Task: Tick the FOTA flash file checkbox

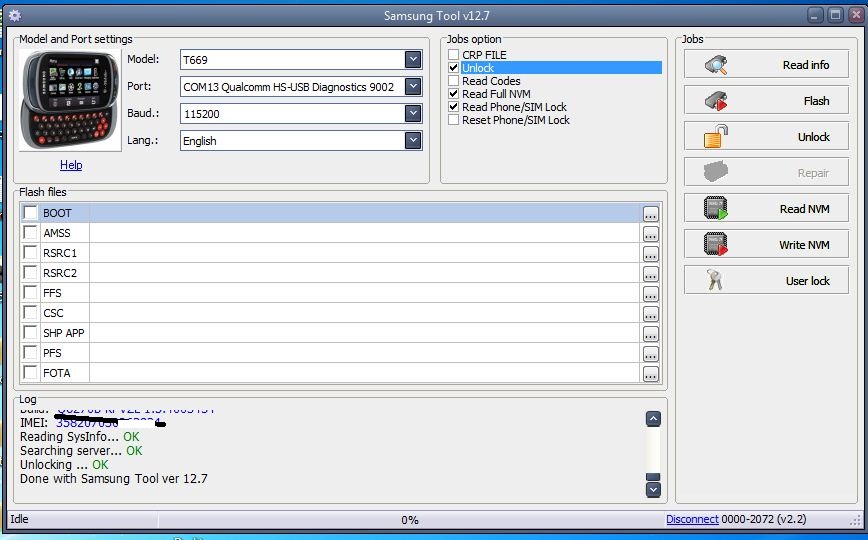Action: pos(30,372)
